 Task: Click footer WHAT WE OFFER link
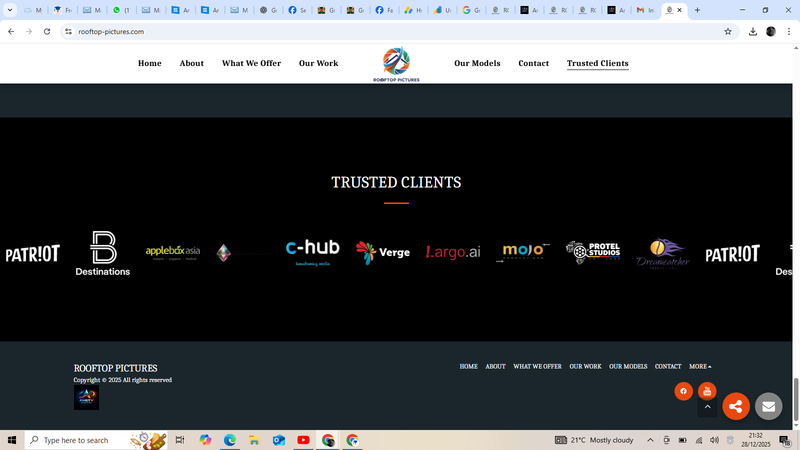coord(537,366)
